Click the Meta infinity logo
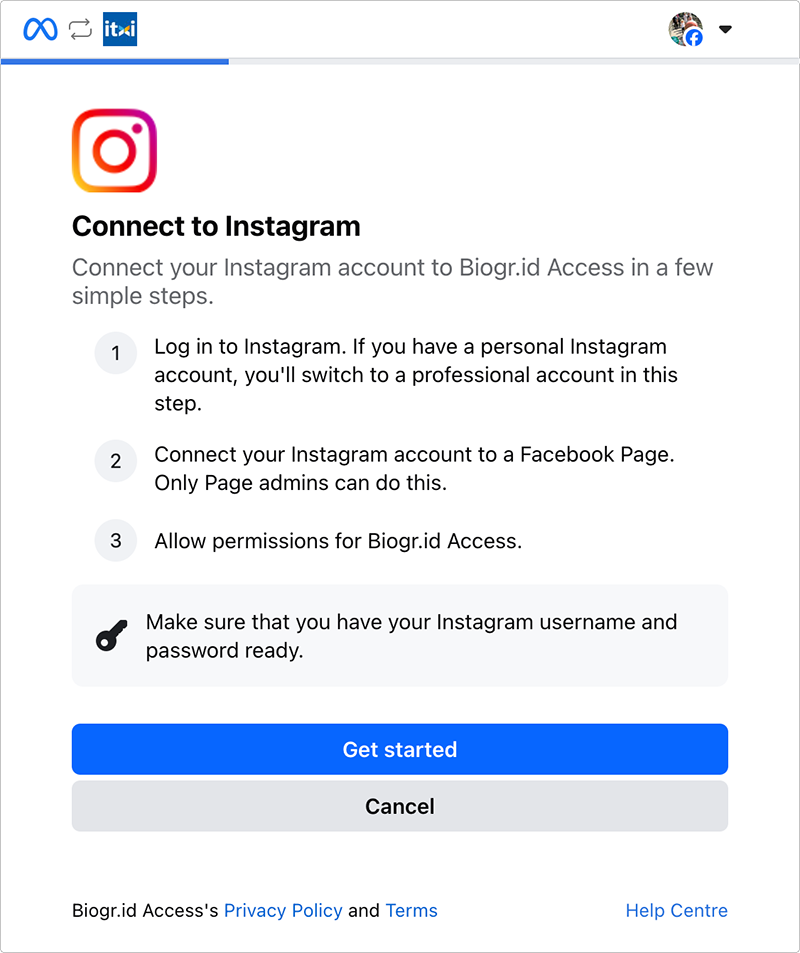Screen dimensions: 800x953 (40, 29)
